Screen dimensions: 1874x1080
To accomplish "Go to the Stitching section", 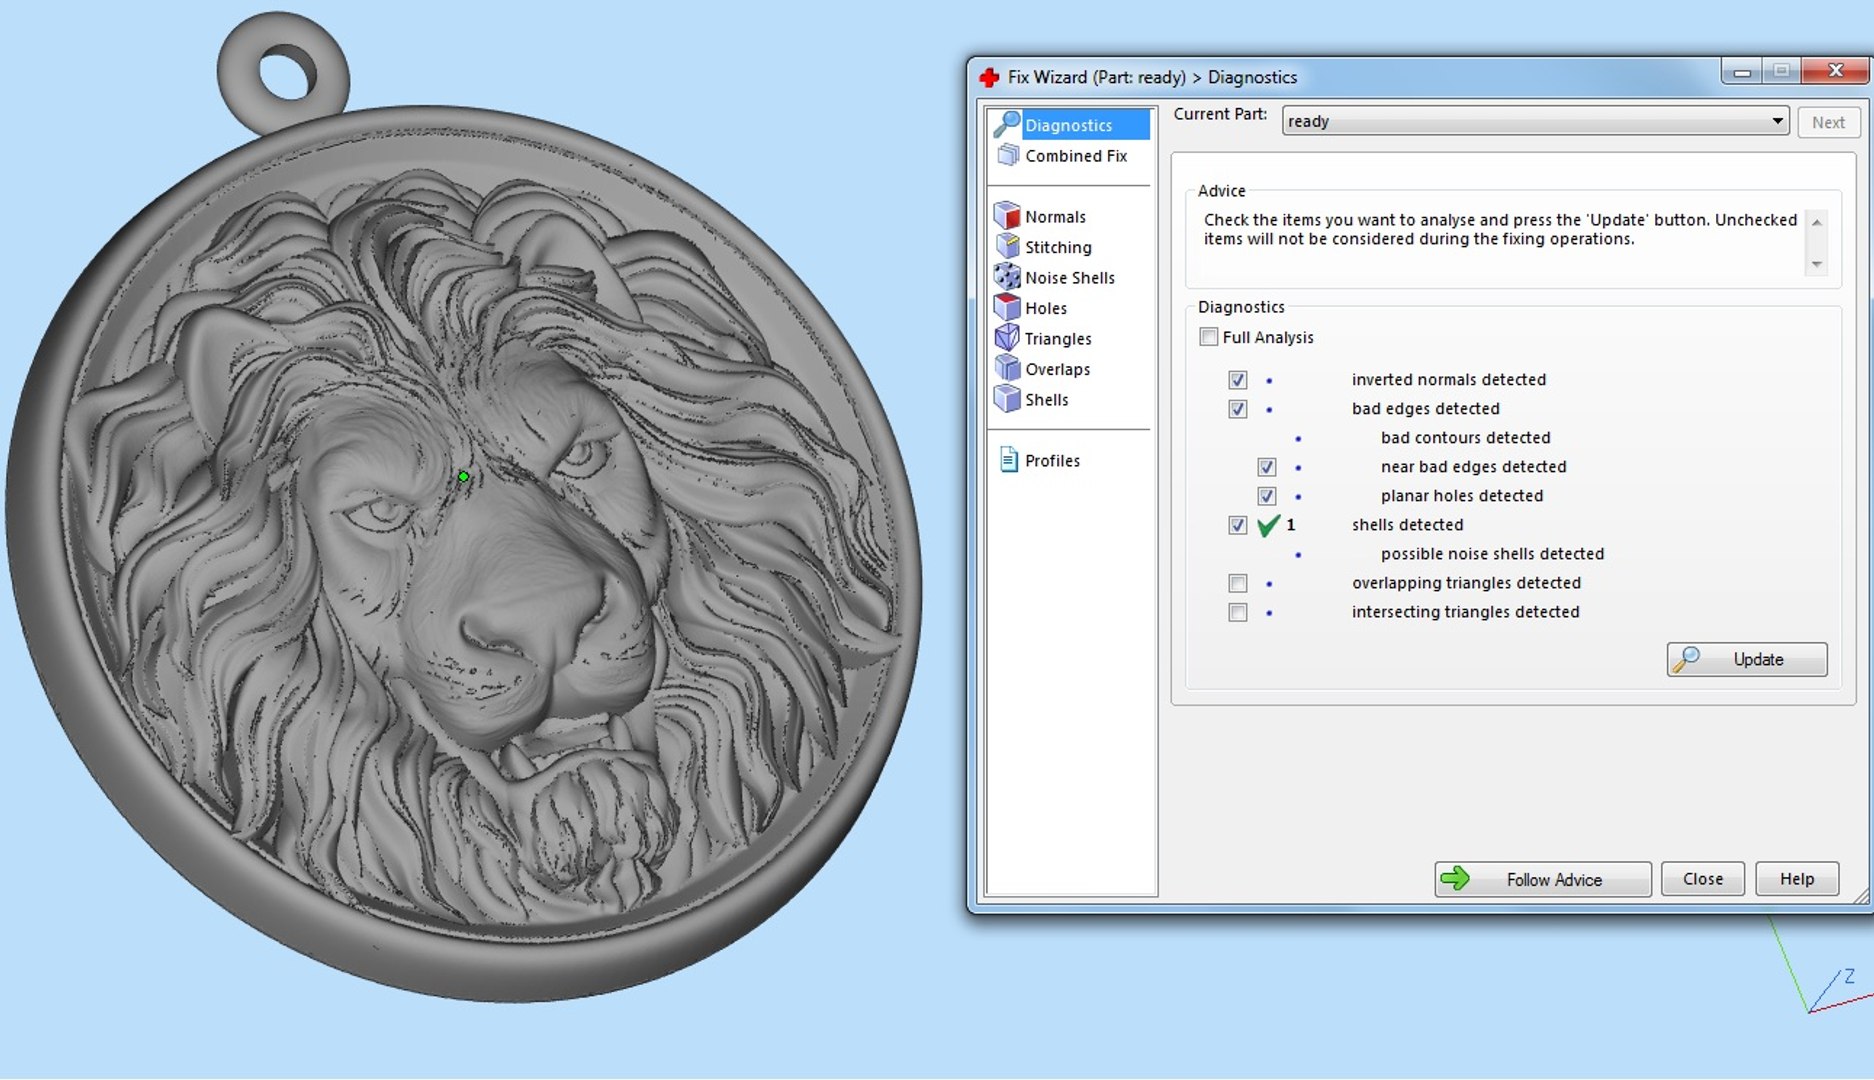I will point(1058,247).
